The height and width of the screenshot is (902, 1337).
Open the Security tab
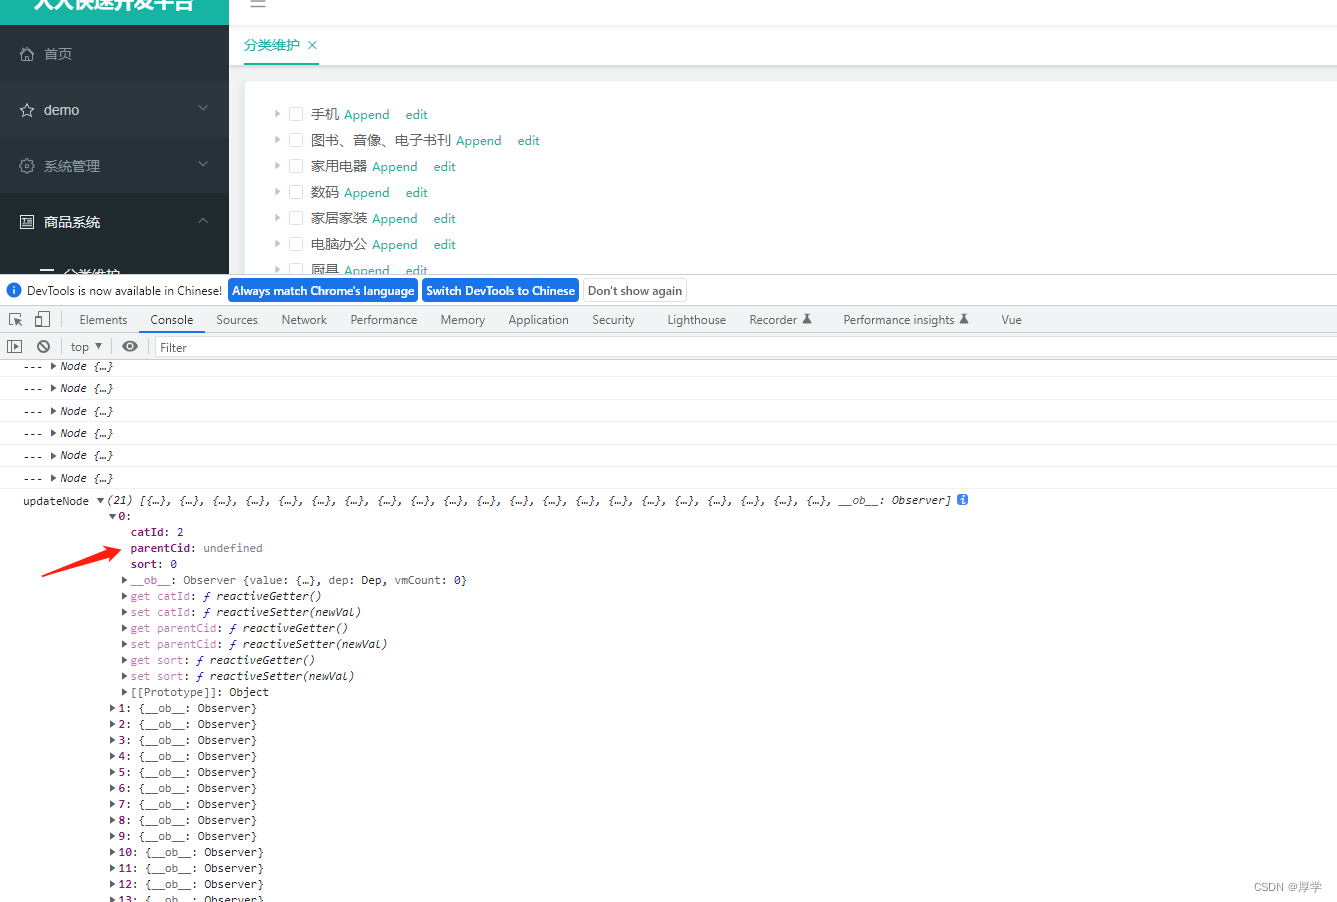[613, 320]
